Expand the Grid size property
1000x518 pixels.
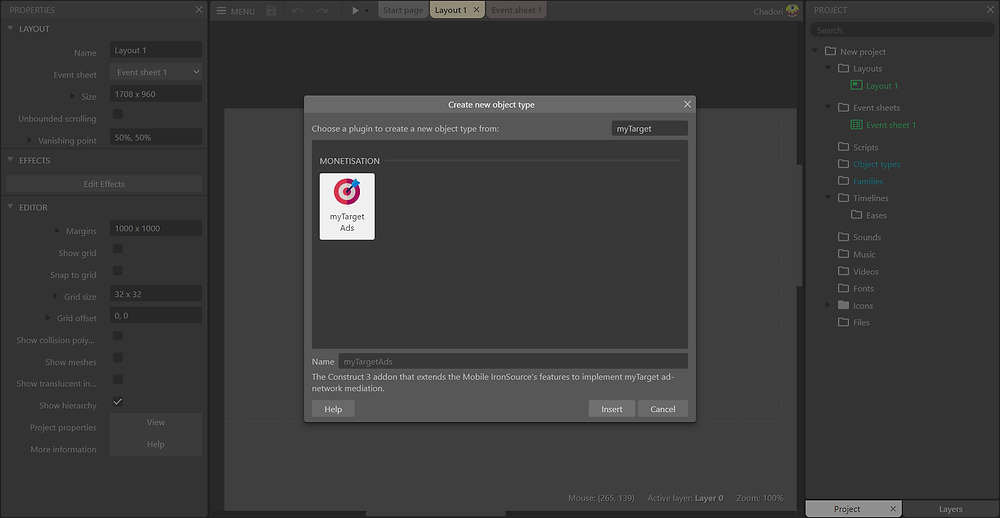(x=56, y=296)
